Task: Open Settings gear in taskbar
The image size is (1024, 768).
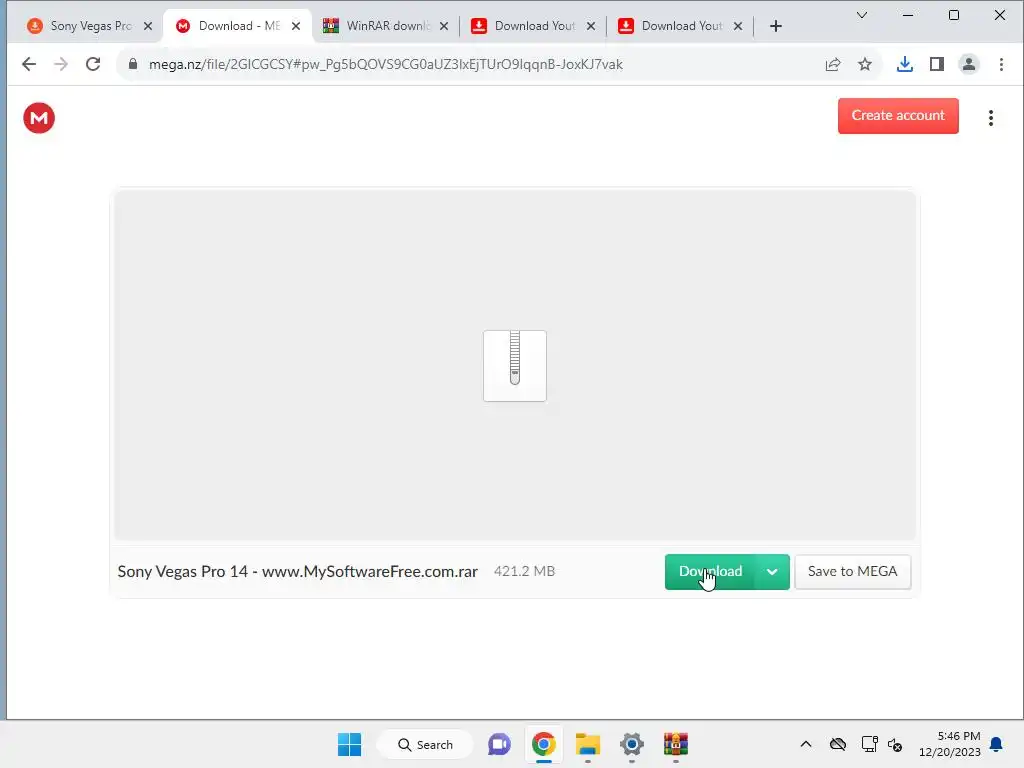Action: [x=632, y=744]
